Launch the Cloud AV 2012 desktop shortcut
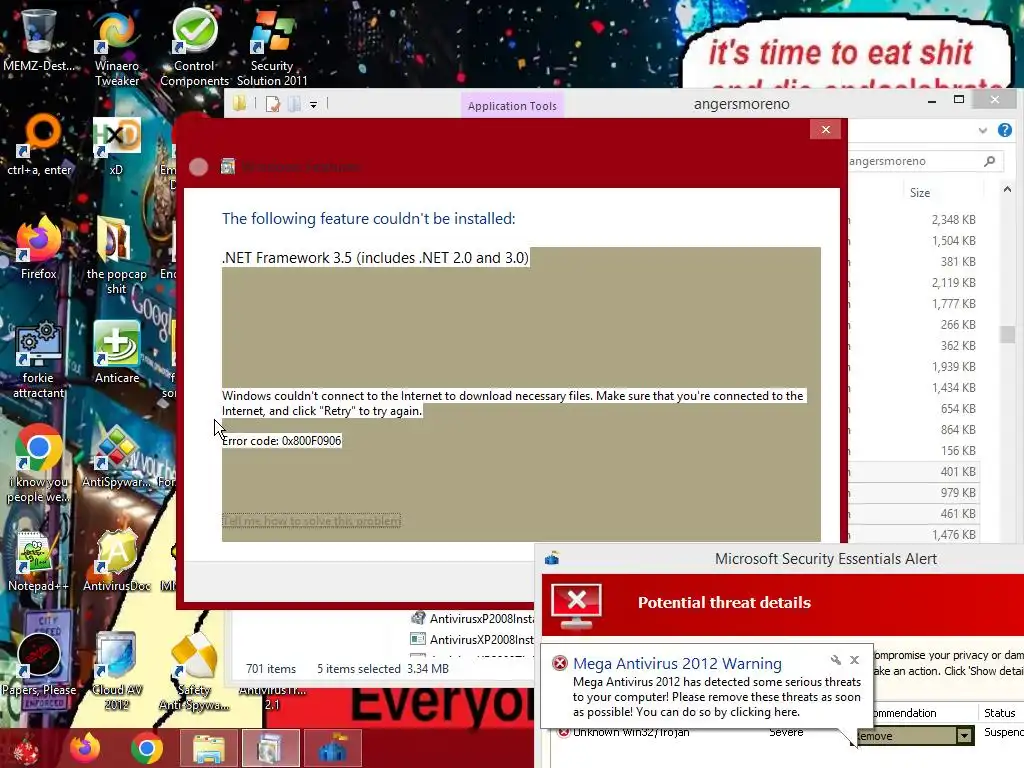Image resolution: width=1024 pixels, height=768 pixels. (x=116, y=671)
